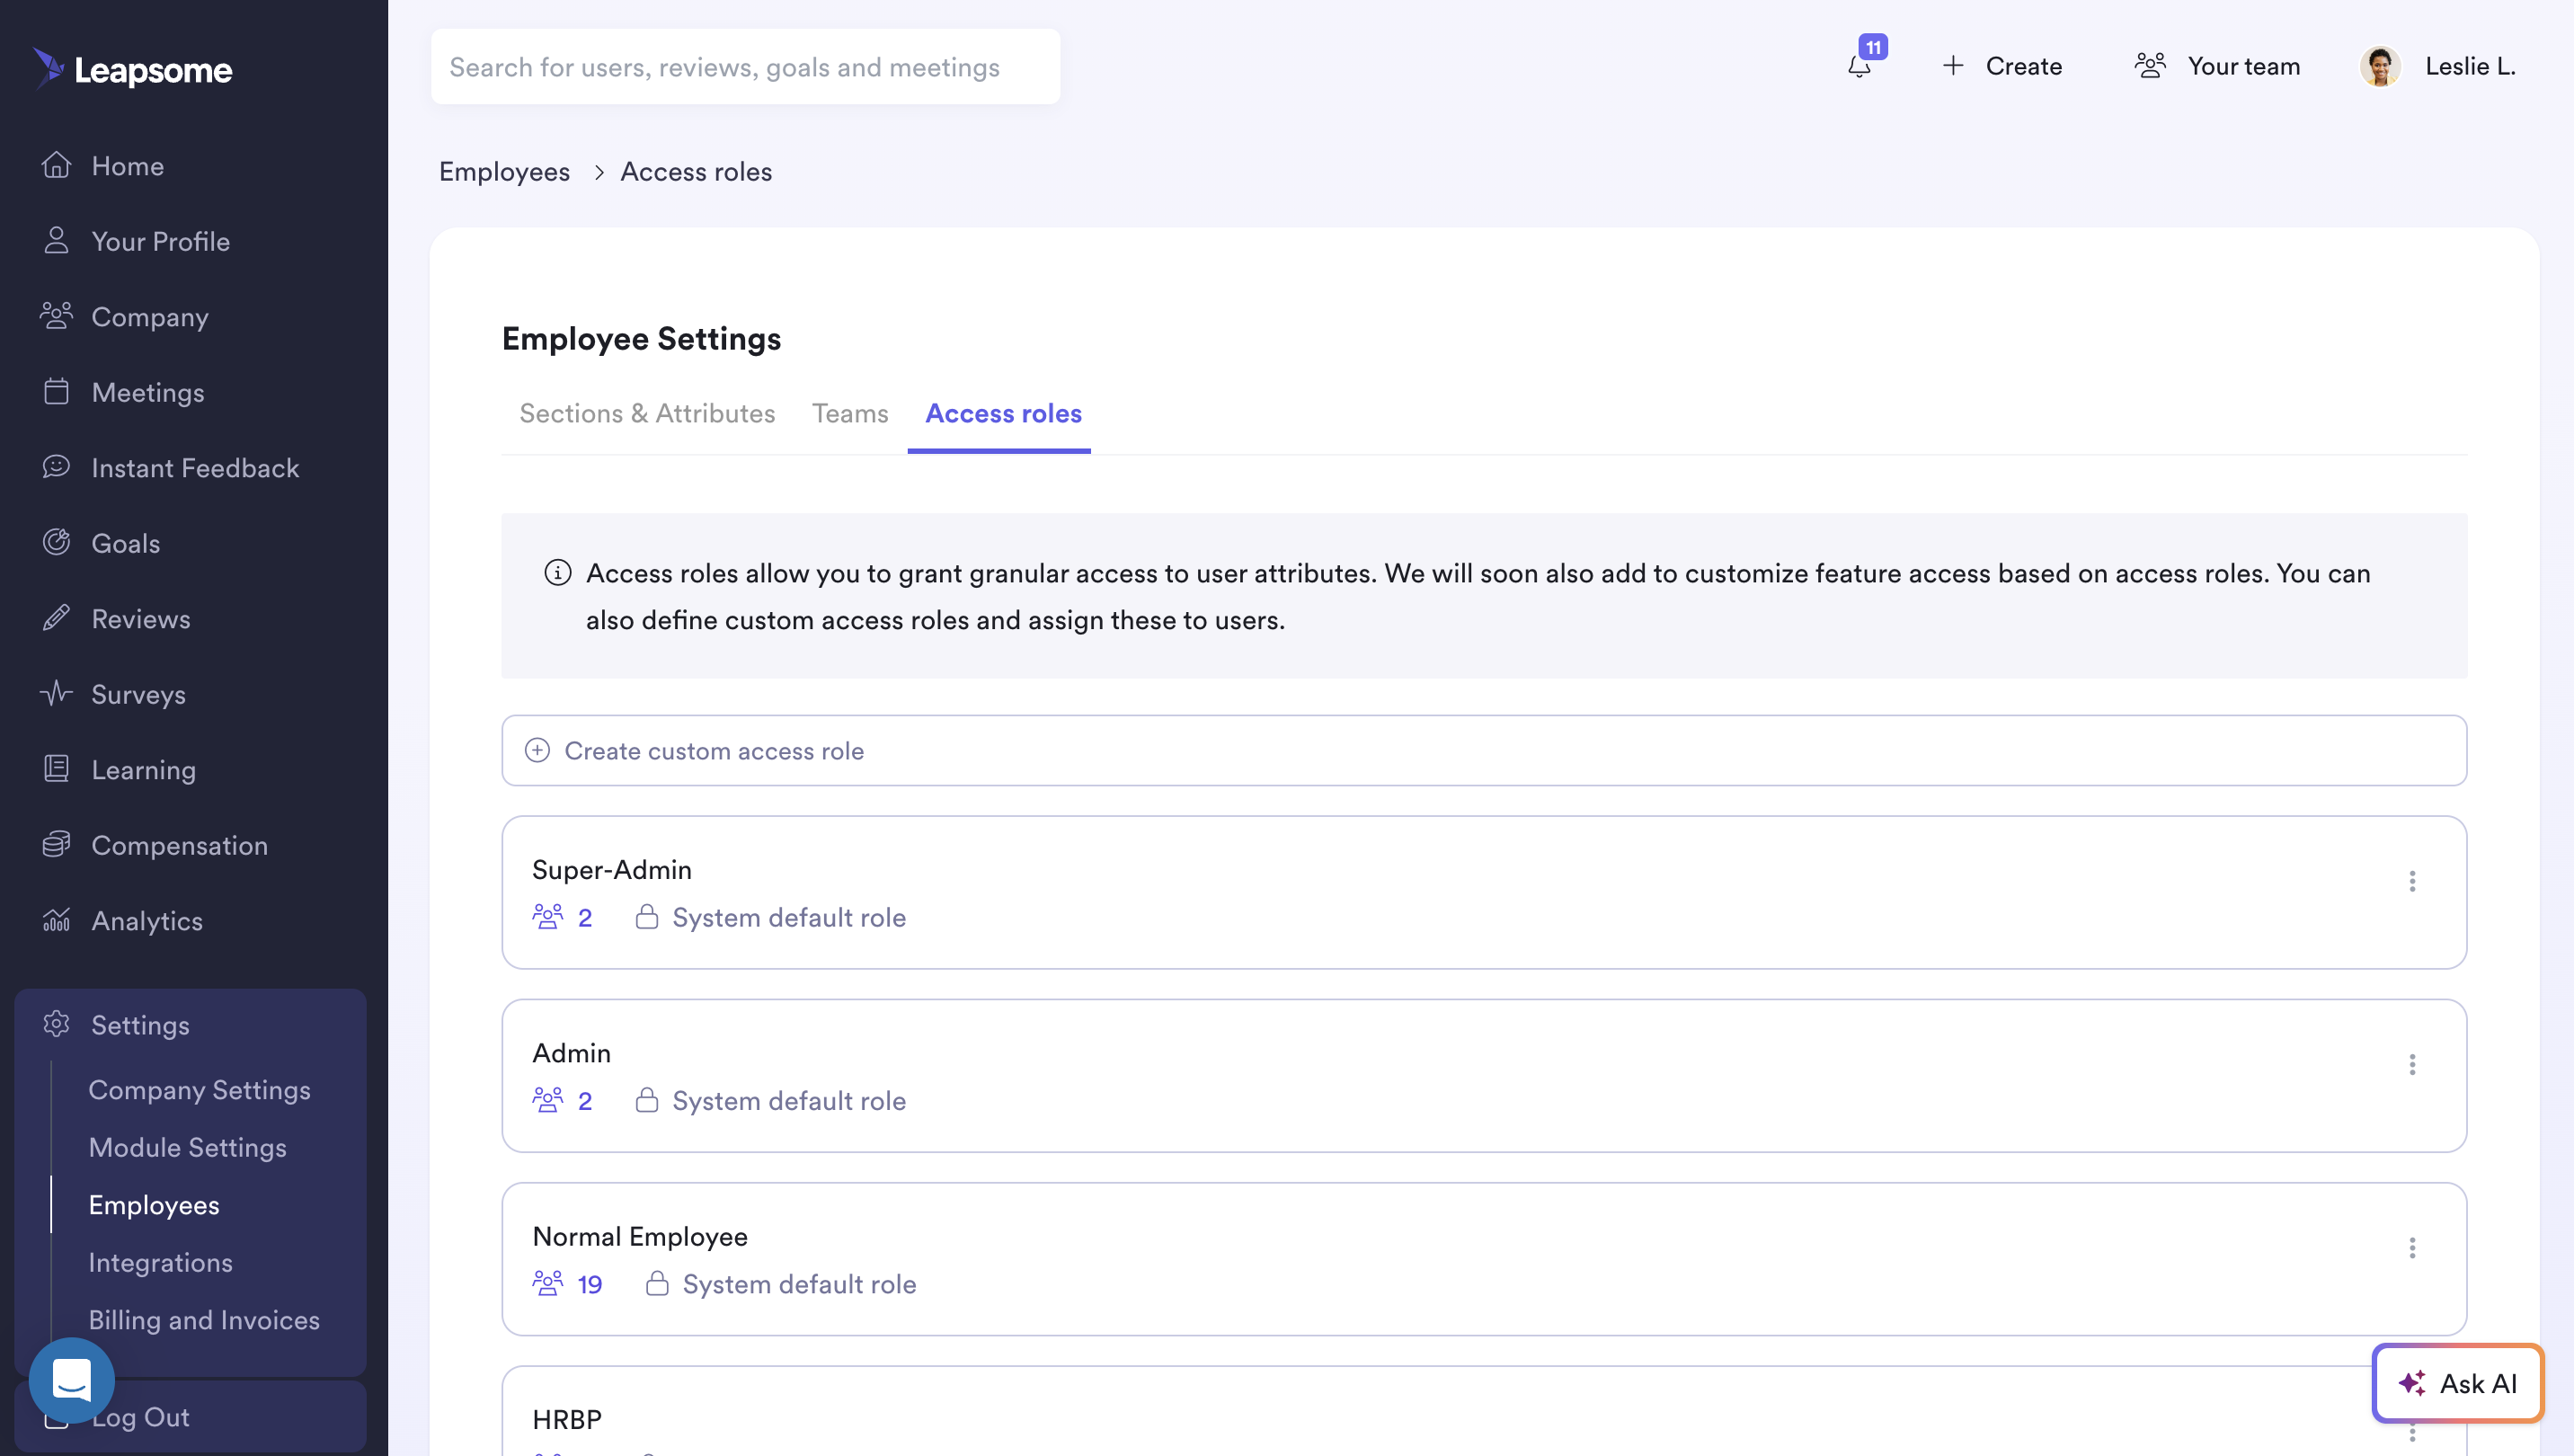The height and width of the screenshot is (1456, 2574).
Task: Click plus icon on Create custom access role
Action: (537, 750)
